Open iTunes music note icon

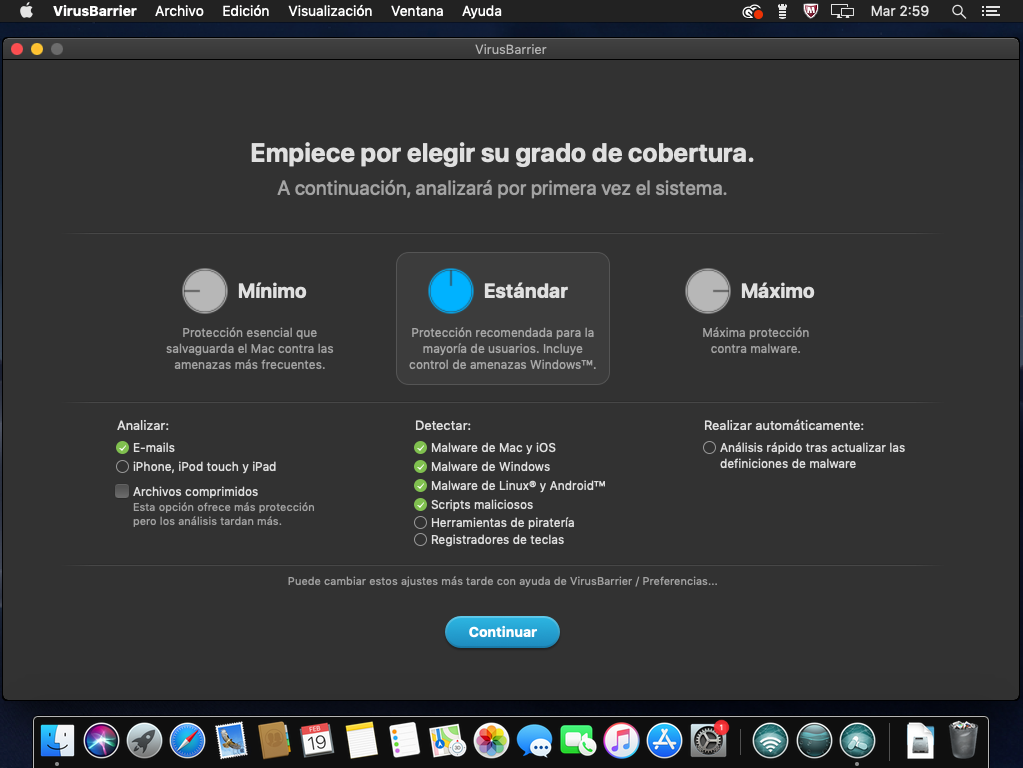point(621,741)
